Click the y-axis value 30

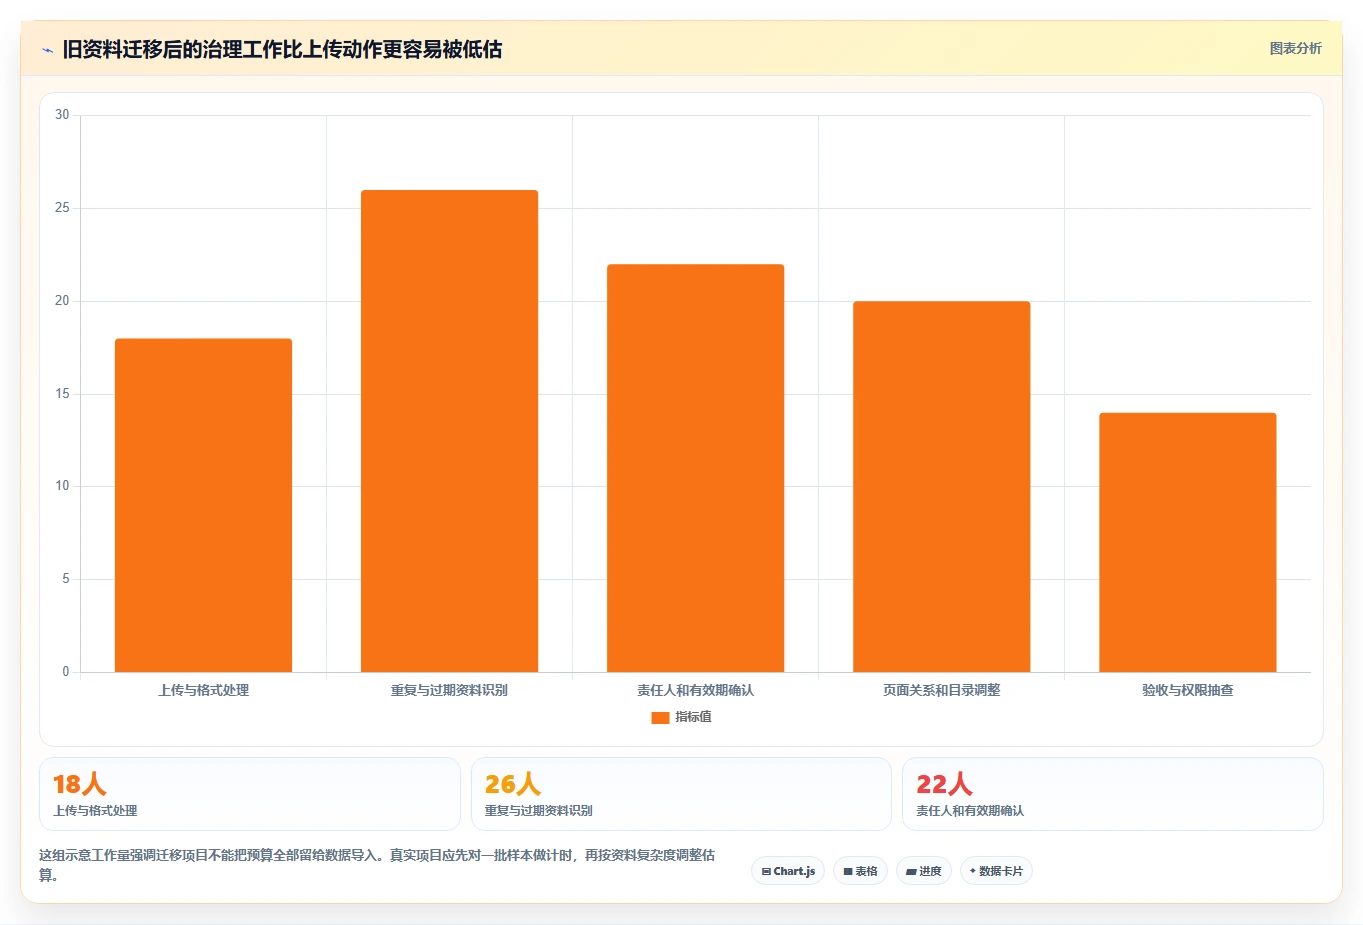[x=62, y=115]
